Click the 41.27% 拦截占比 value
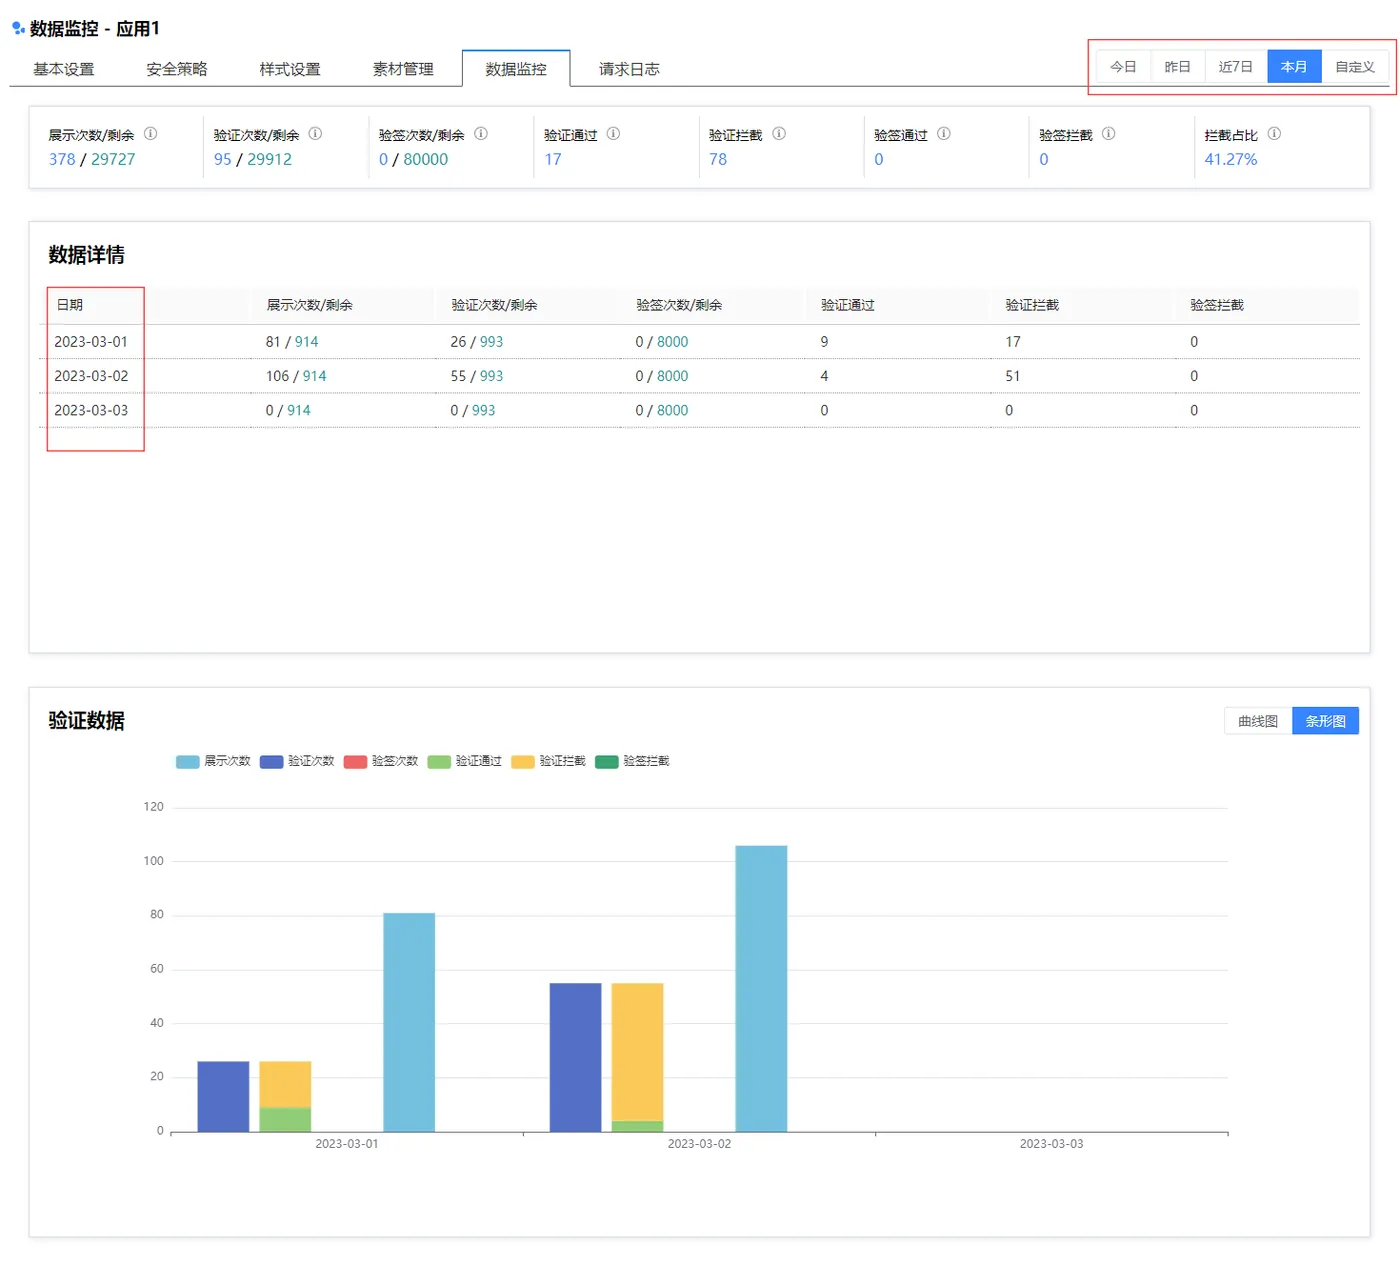Image resolution: width=1400 pixels, height=1266 pixels. [1231, 159]
